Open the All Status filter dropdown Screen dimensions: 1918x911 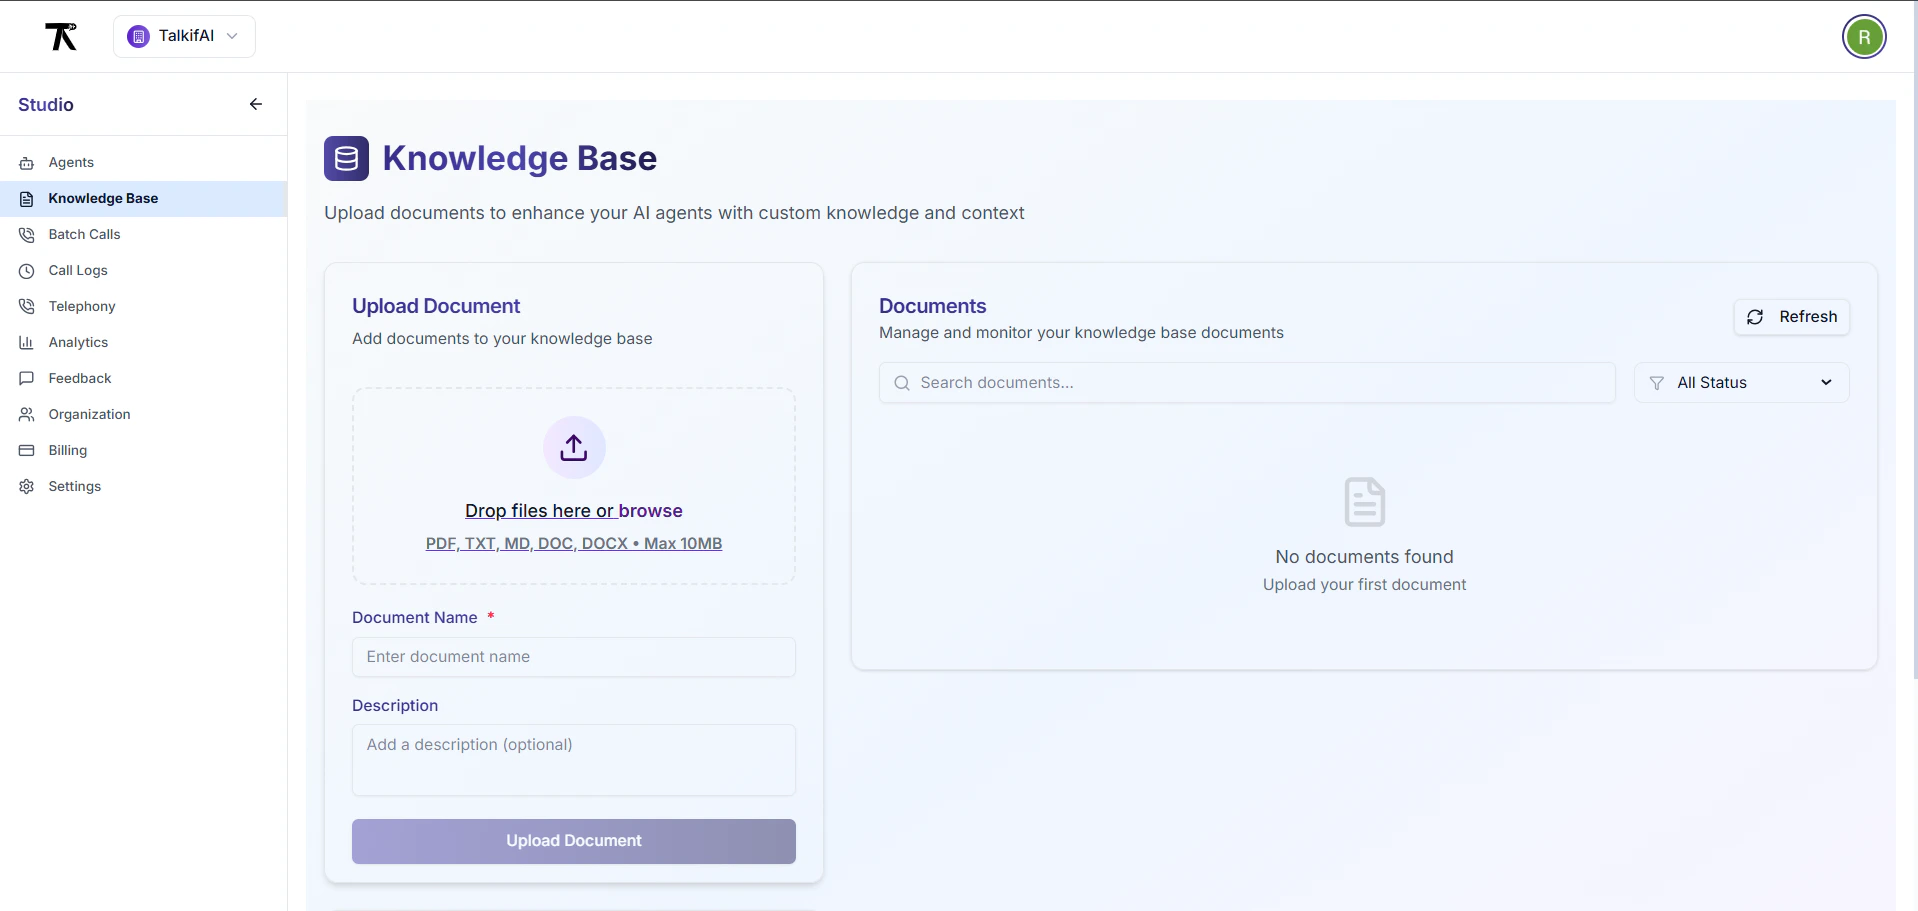tap(1740, 382)
